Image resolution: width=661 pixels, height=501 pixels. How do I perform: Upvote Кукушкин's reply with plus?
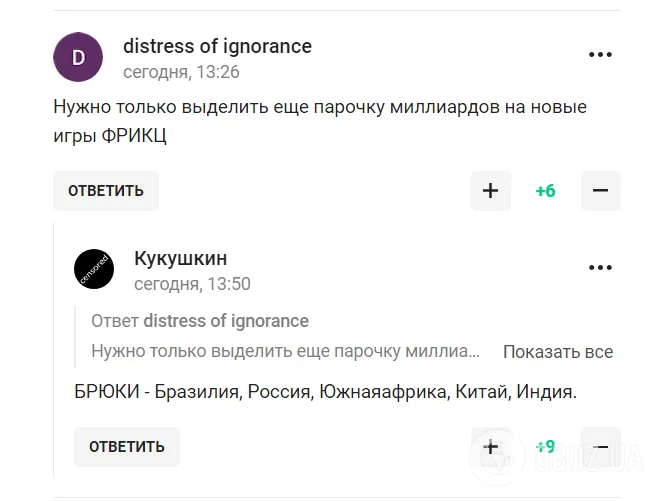tap(490, 447)
